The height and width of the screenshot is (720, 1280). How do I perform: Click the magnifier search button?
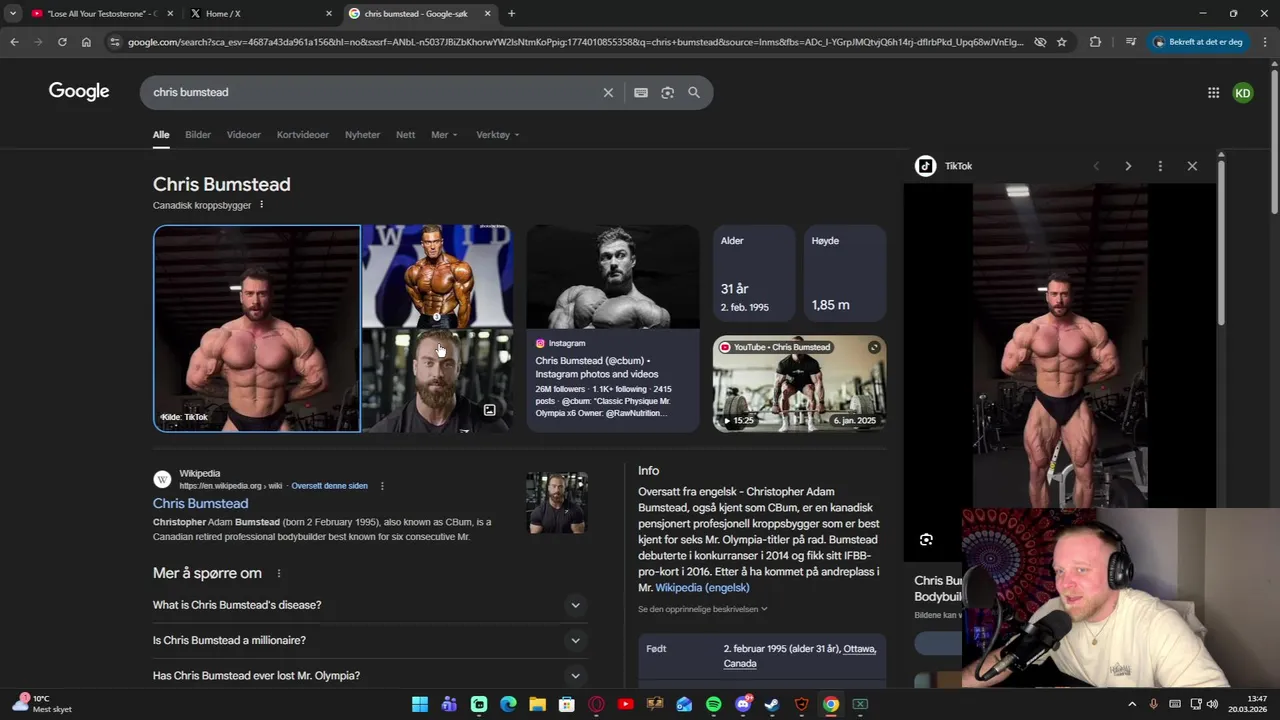click(x=694, y=92)
